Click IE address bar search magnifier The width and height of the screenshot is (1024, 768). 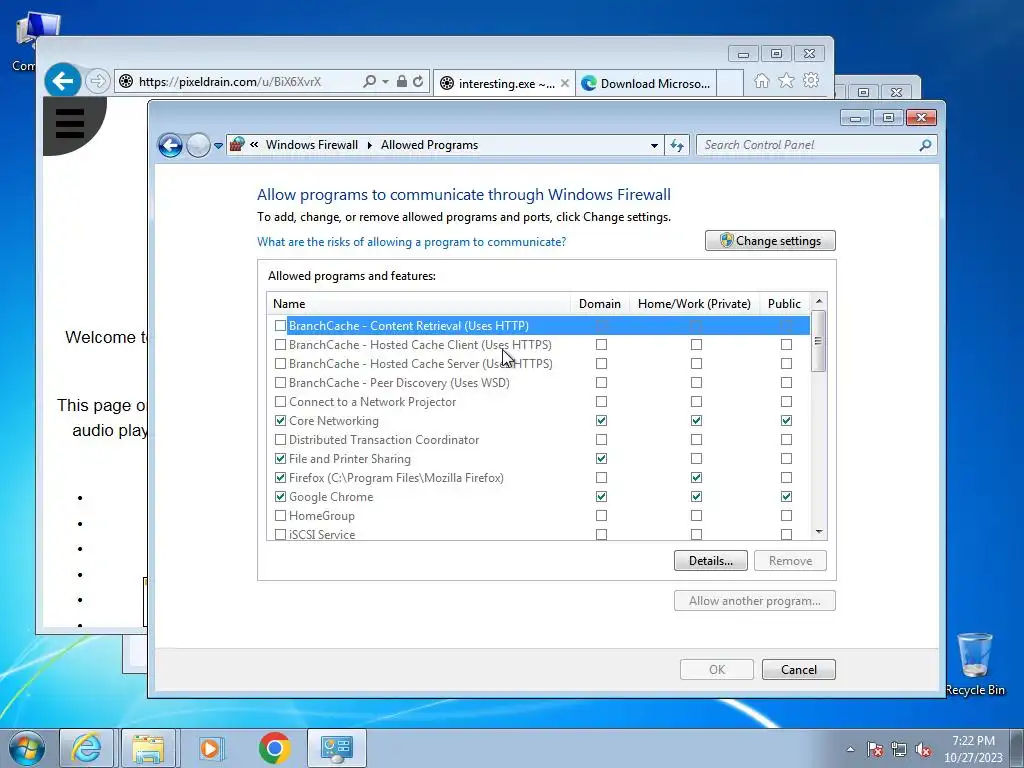tap(369, 81)
